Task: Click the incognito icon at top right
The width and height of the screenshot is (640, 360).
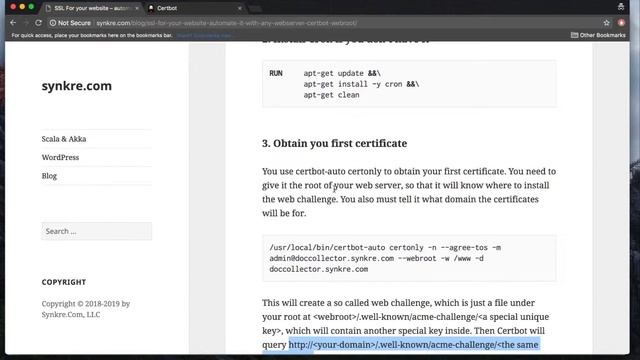Action: tap(621, 7)
